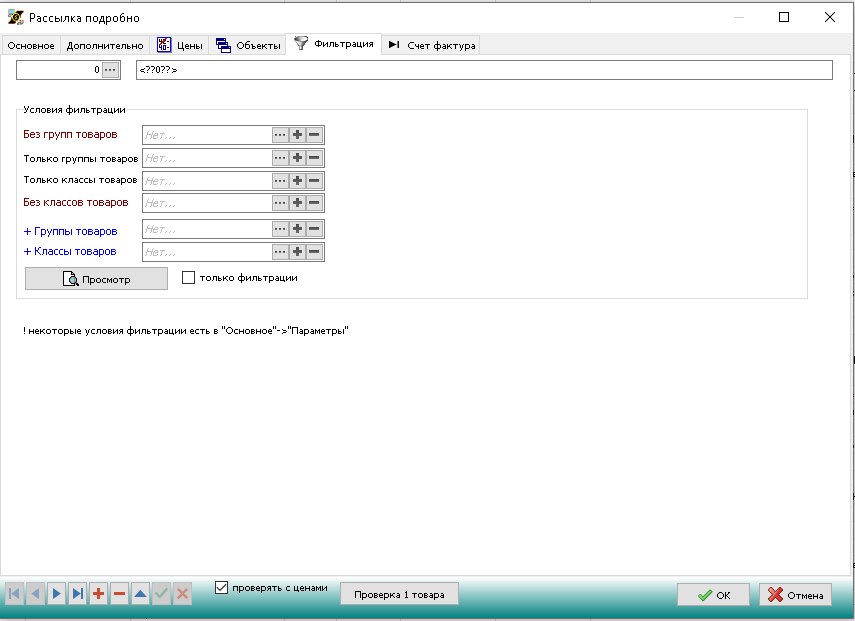Delete record with red minus icon

click(x=119, y=594)
